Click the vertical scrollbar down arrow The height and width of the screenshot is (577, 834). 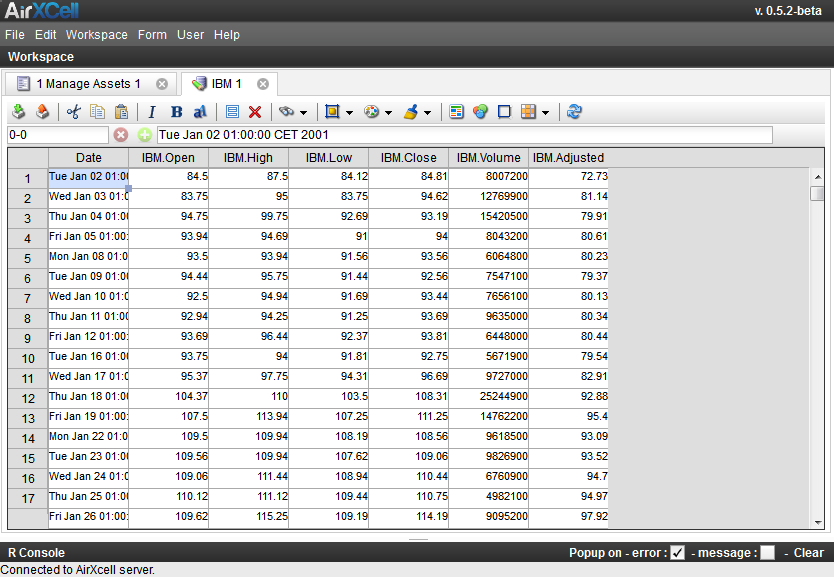coord(818,522)
